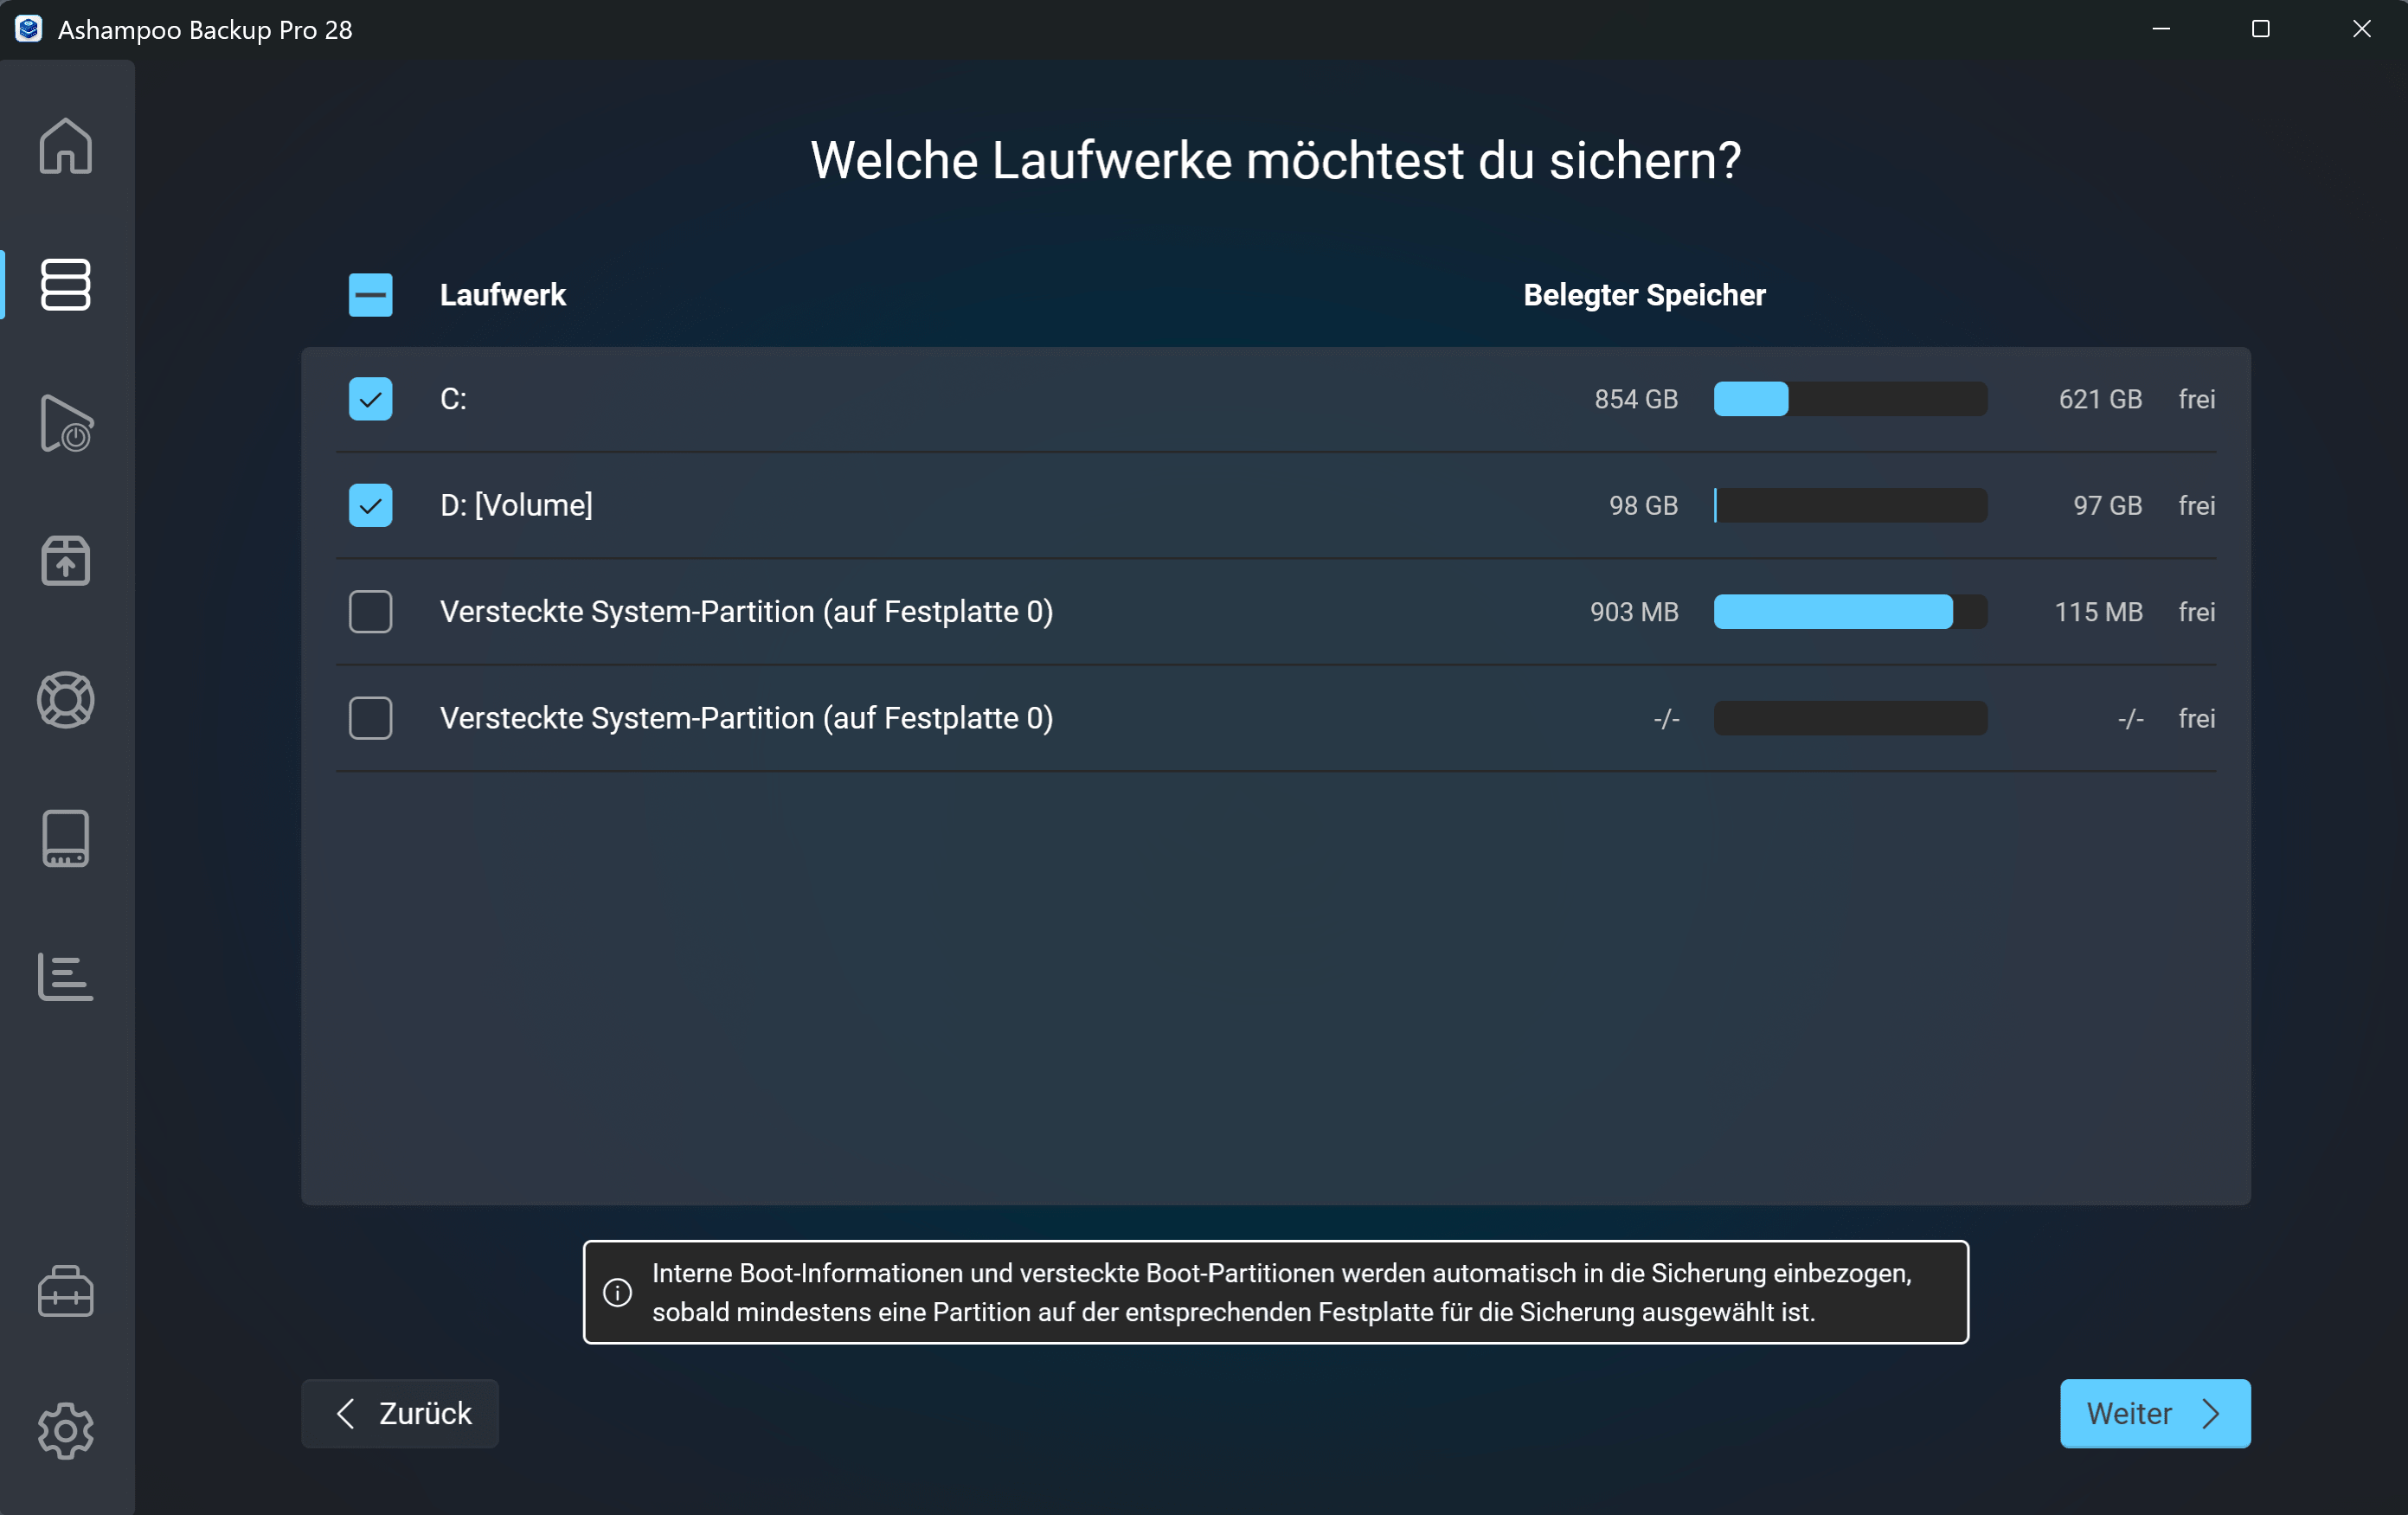Click the C: drive label
The height and width of the screenshot is (1515, 2408).
[x=453, y=399]
